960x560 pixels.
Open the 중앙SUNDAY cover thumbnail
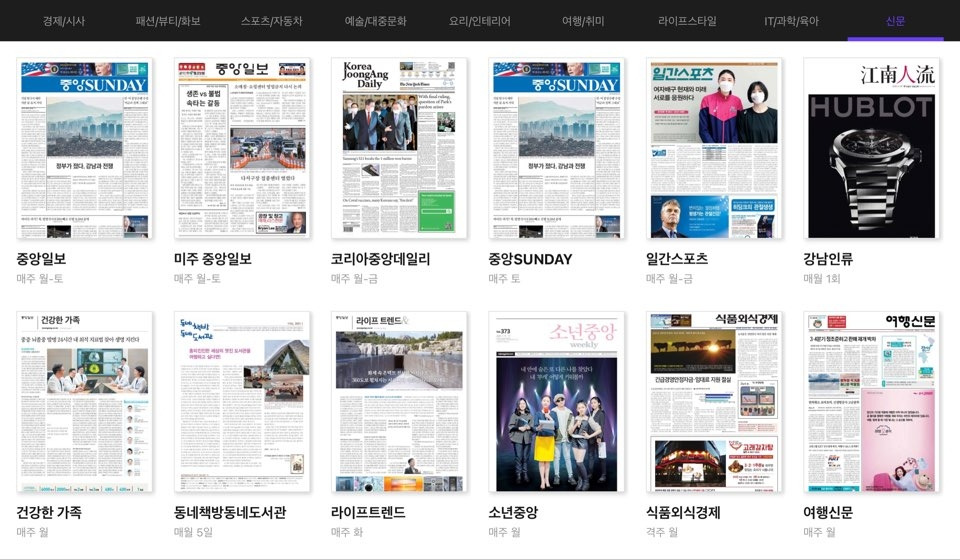click(x=557, y=148)
